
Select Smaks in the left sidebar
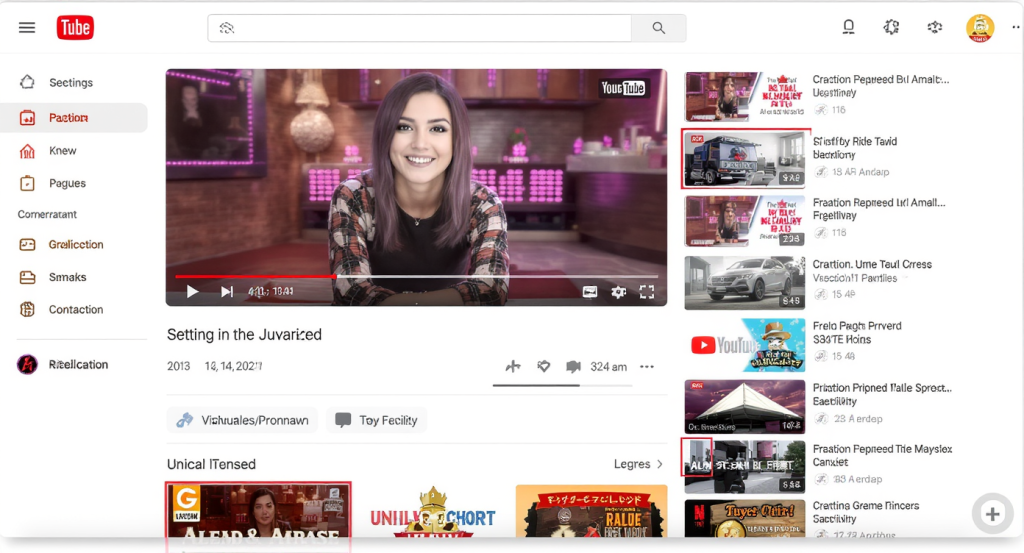click(x=67, y=277)
